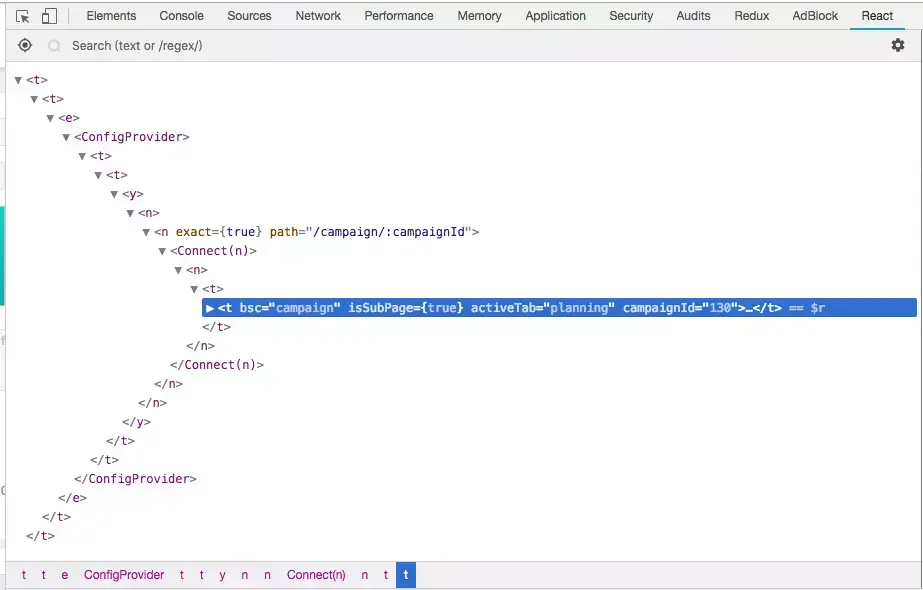The width and height of the screenshot is (923, 590).
Task: Collapse the y component node
Action: point(114,194)
